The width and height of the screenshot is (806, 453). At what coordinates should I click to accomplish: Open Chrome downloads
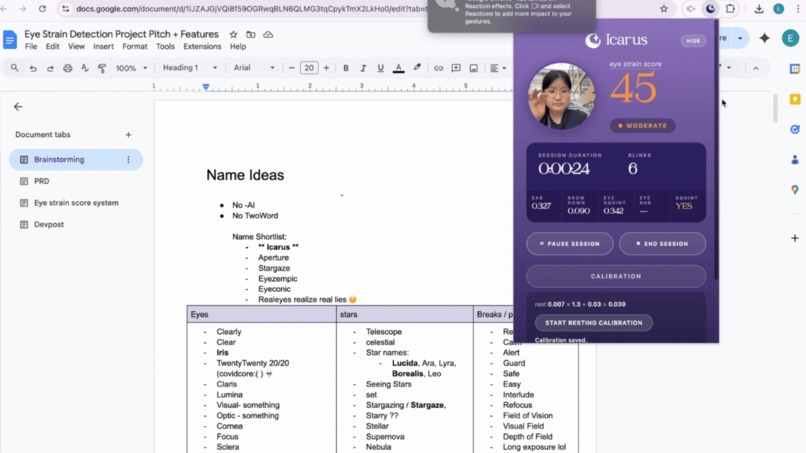coord(759,9)
